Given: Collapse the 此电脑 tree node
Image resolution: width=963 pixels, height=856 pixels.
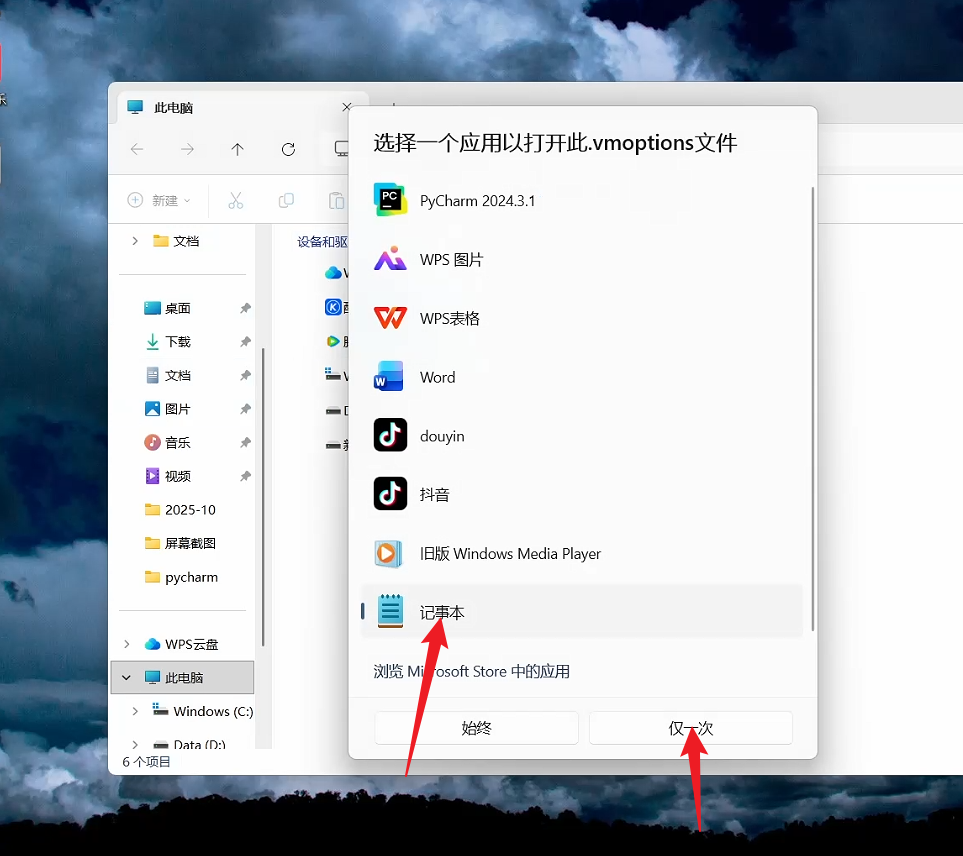Looking at the screenshot, I should (x=127, y=678).
